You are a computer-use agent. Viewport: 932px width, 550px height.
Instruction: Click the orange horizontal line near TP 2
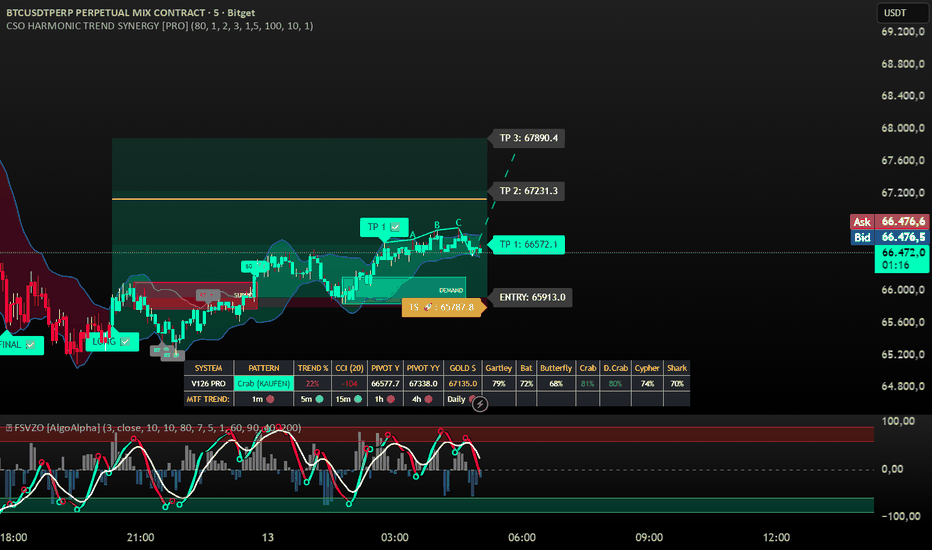pyautogui.click(x=300, y=199)
